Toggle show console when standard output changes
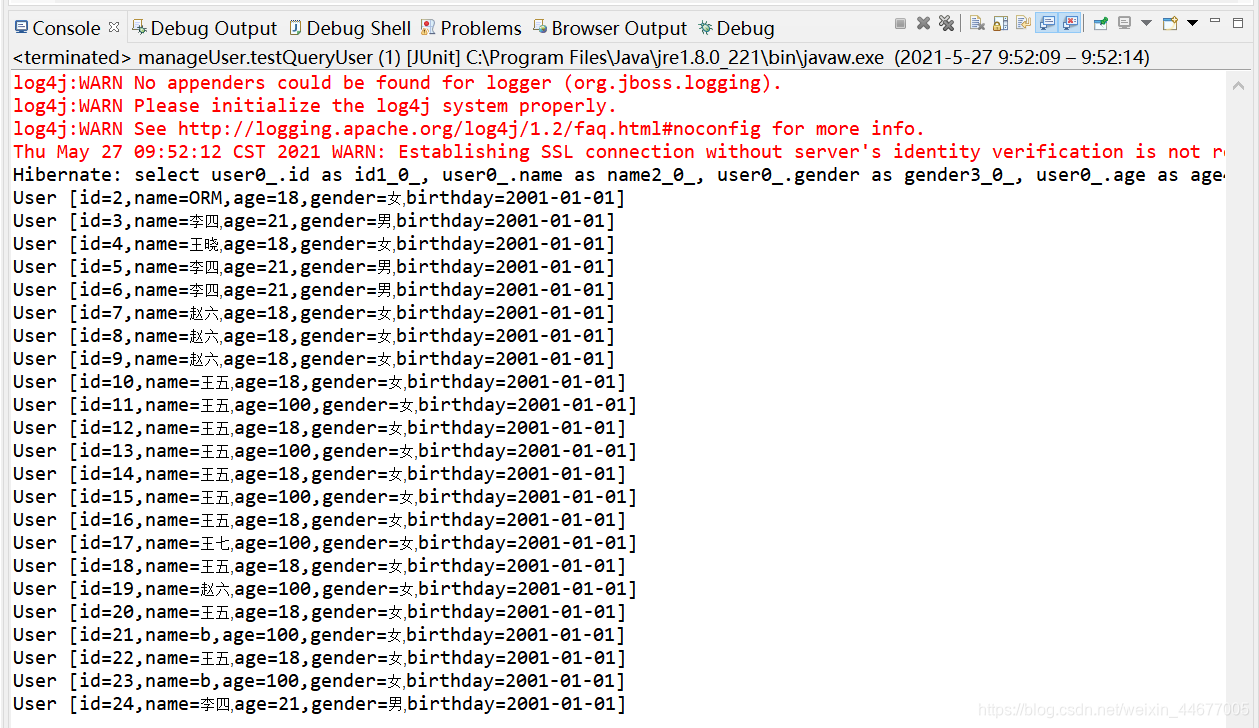1259x728 pixels. click(x=1047, y=23)
